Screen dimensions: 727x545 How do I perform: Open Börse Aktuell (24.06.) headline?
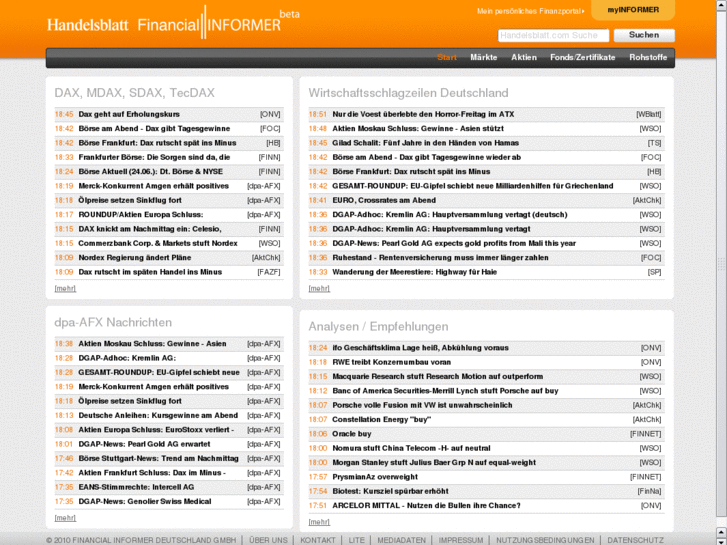click(x=150, y=172)
